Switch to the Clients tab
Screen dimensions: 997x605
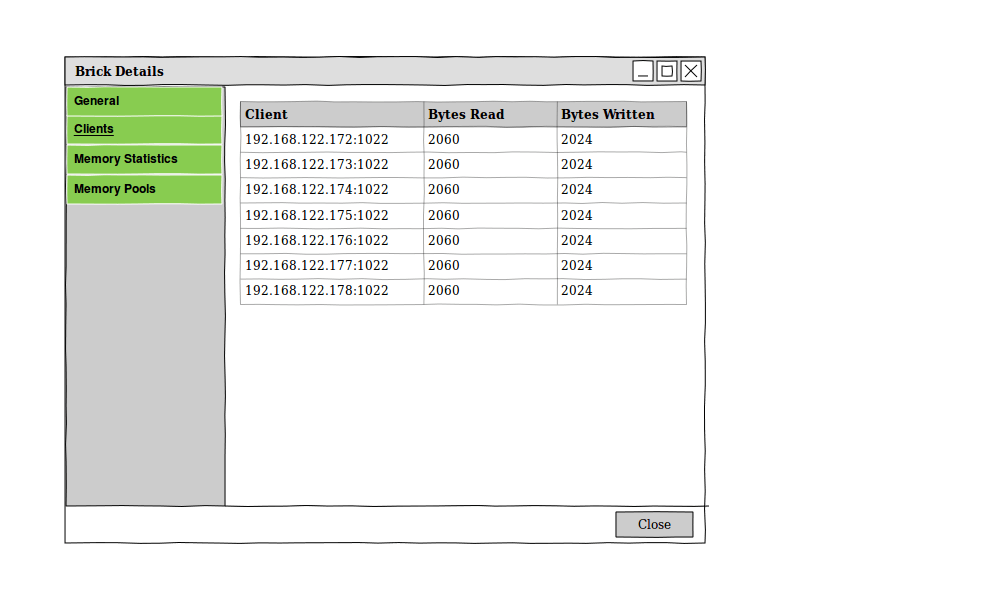144,130
